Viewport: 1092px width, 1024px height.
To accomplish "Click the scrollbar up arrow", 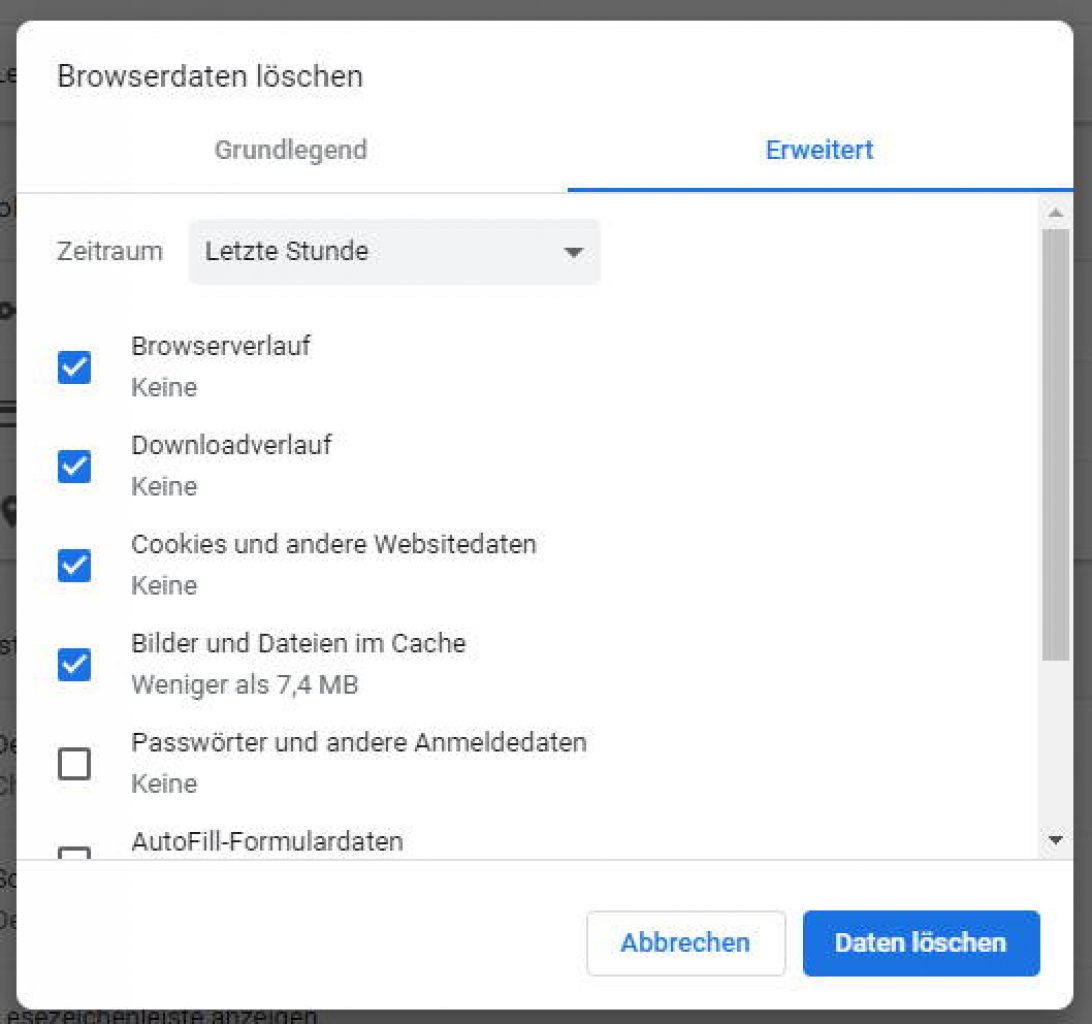I will [x=1056, y=213].
